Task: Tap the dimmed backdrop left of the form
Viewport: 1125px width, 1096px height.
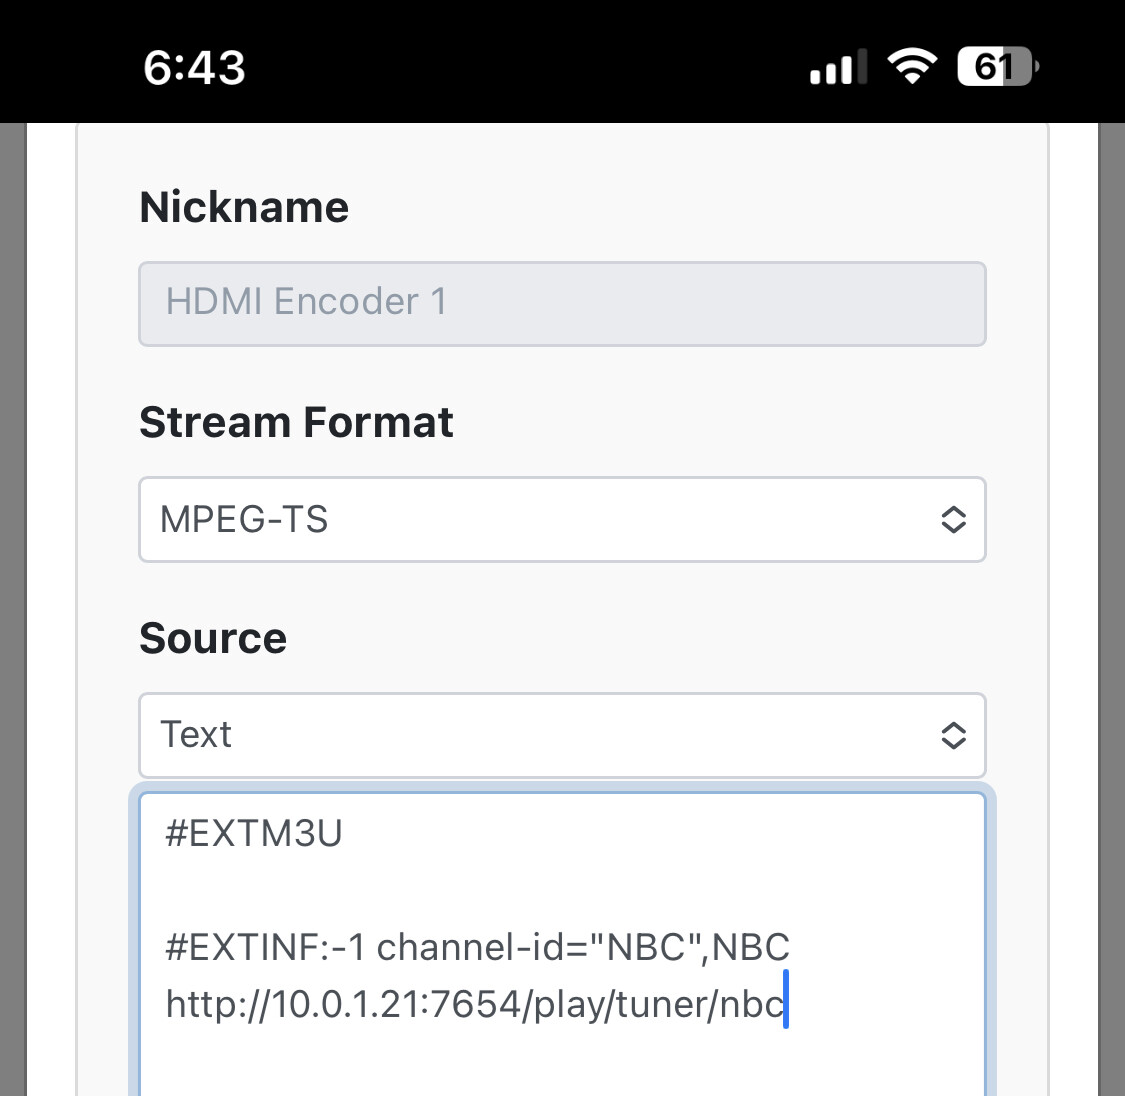Action: [12, 600]
